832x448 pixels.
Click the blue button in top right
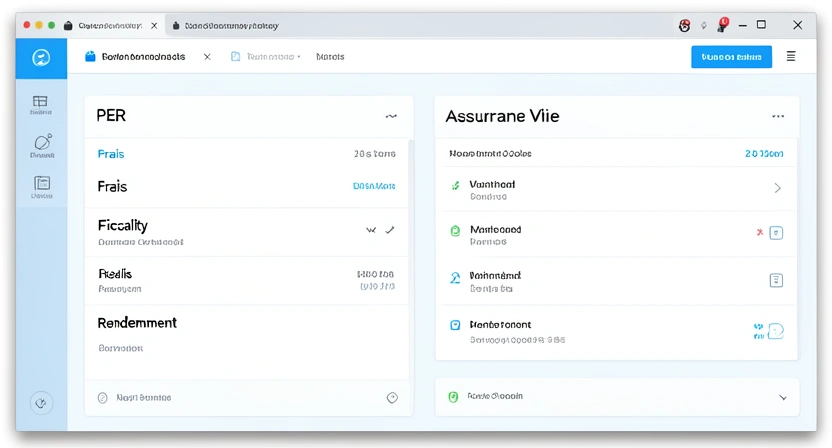pyautogui.click(x=731, y=57)
